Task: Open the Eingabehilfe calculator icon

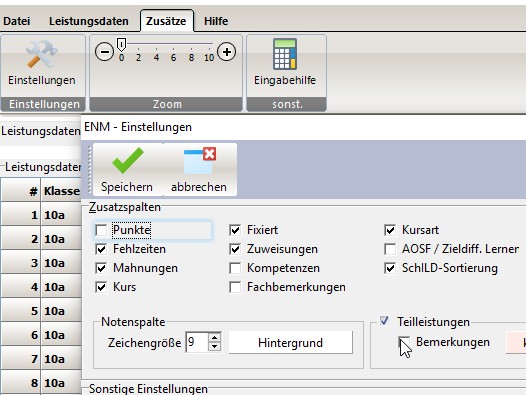Action: [284, 54]
